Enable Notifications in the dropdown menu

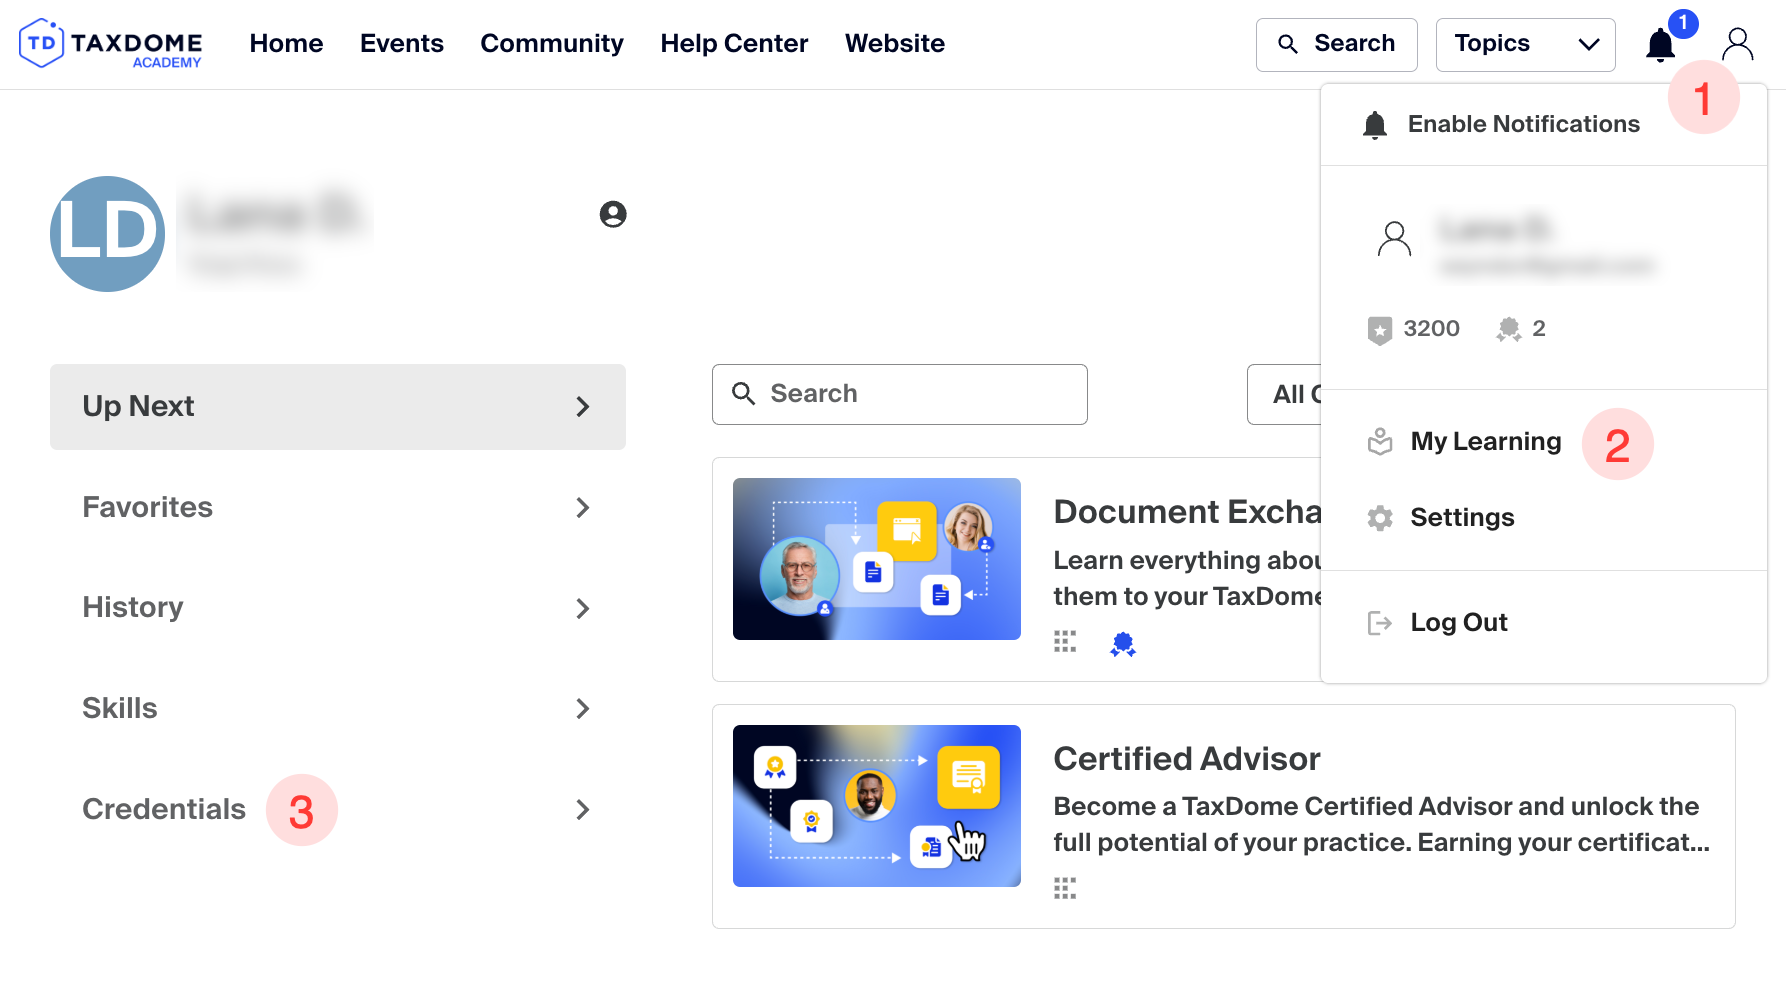tap(1523, 124)
